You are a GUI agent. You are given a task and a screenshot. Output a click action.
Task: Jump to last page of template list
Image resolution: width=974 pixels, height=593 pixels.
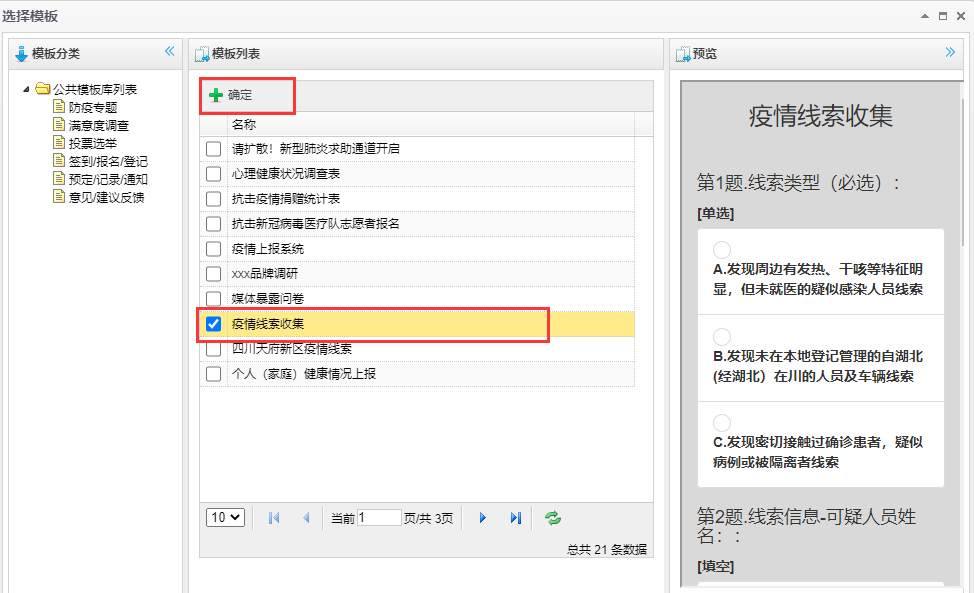516,518
